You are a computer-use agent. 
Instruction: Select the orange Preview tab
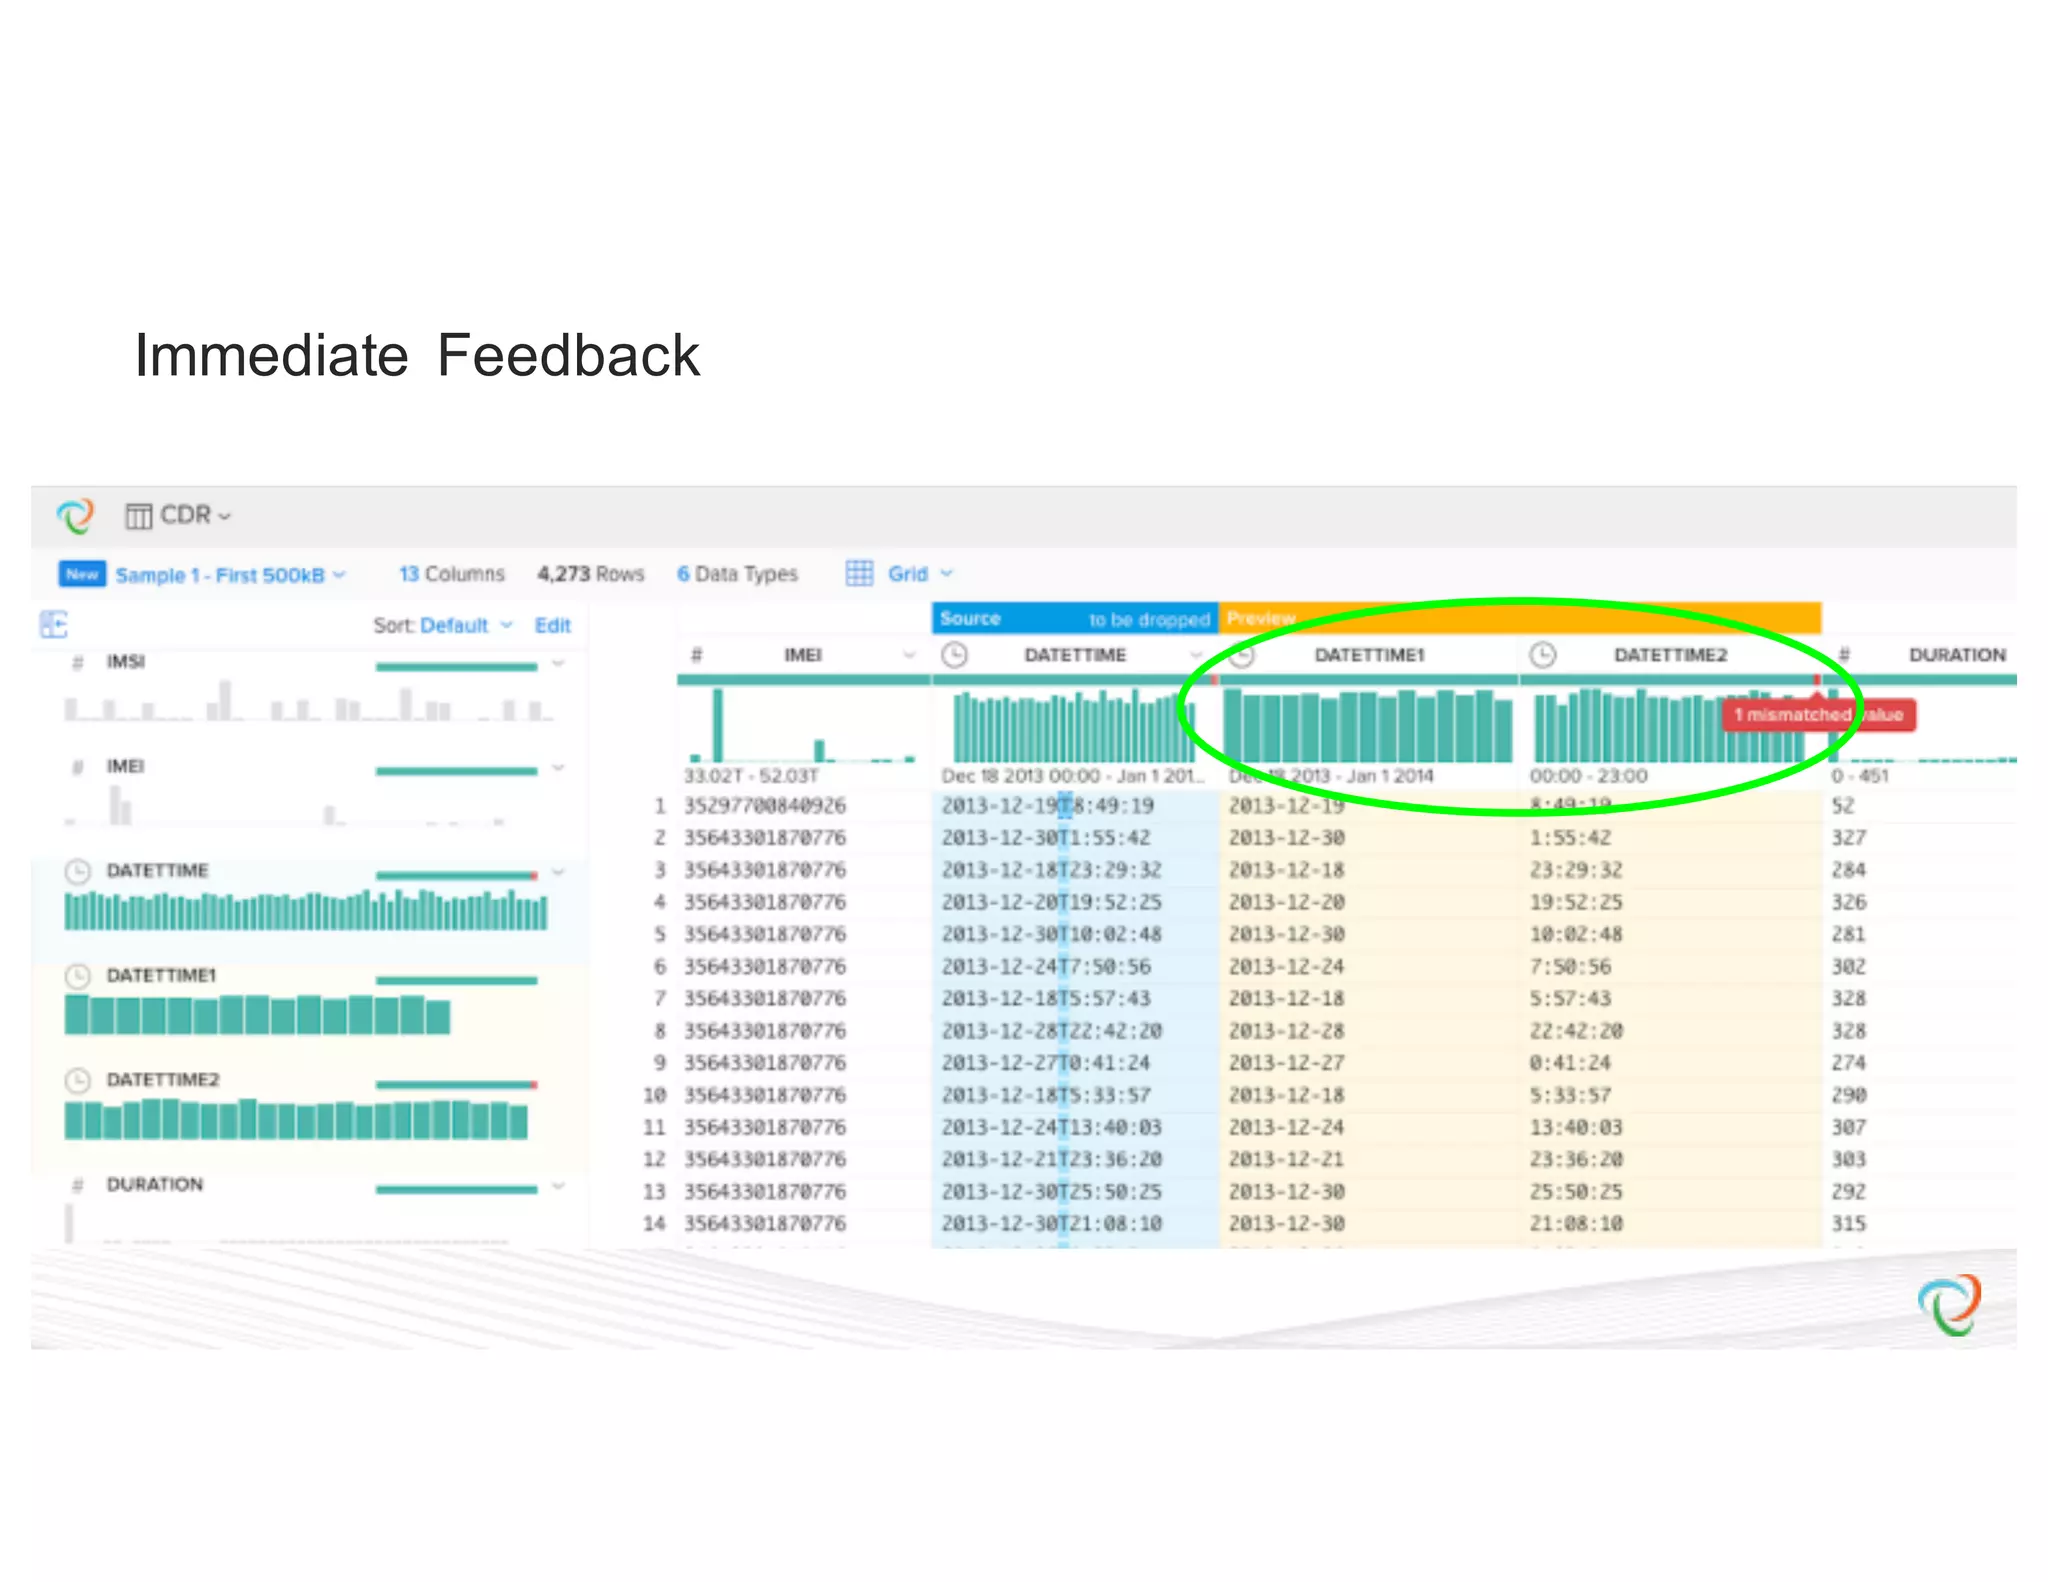(x=1262, y=619)
